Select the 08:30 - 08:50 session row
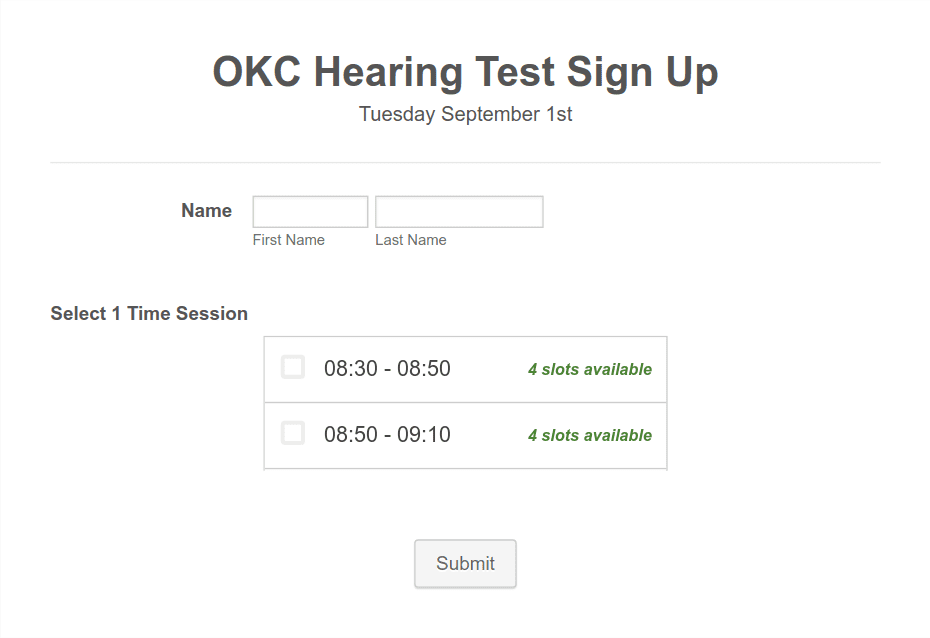This screenshot has width=930, height=638. (465, 369)
